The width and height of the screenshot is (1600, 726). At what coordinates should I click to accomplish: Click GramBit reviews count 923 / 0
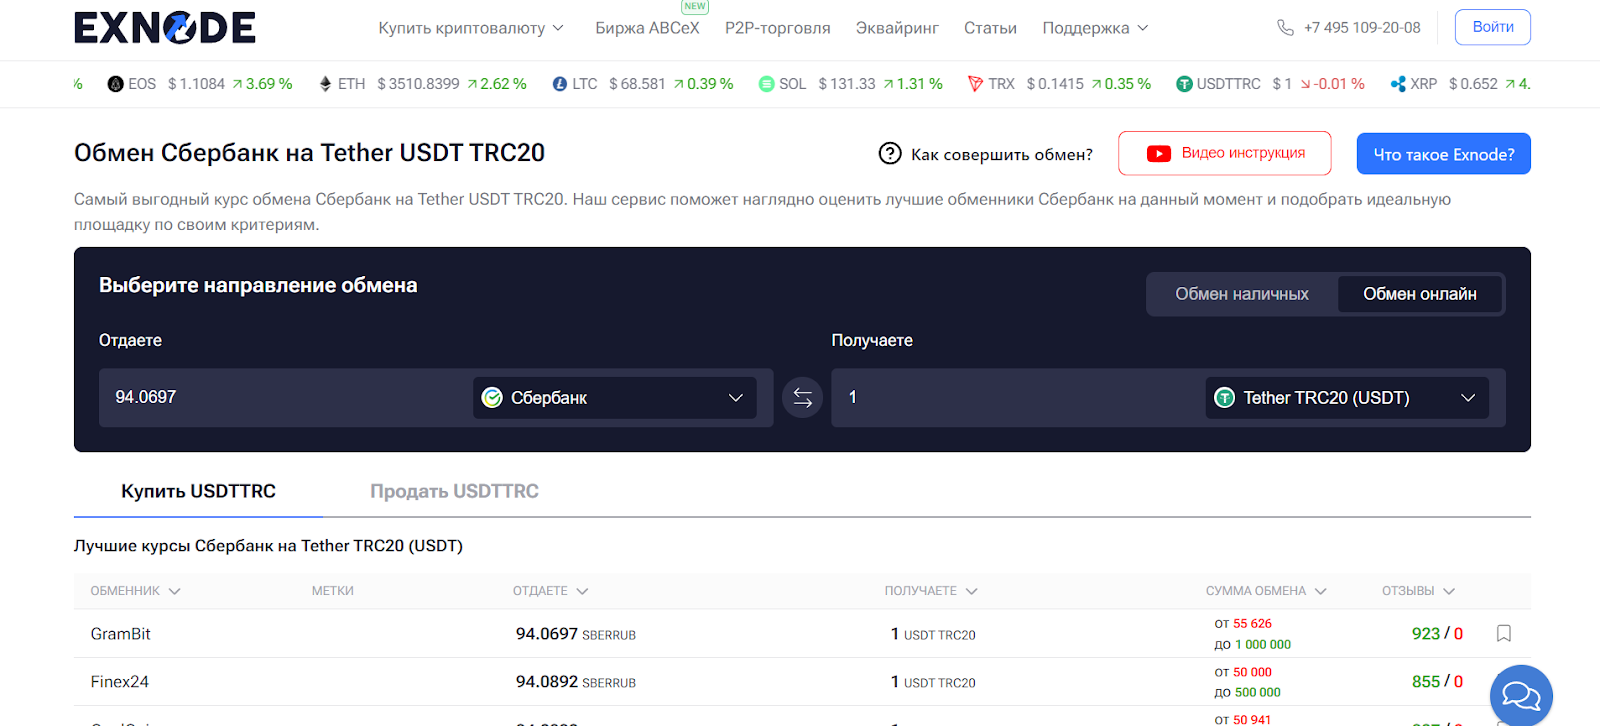[x=1437, y=633]
